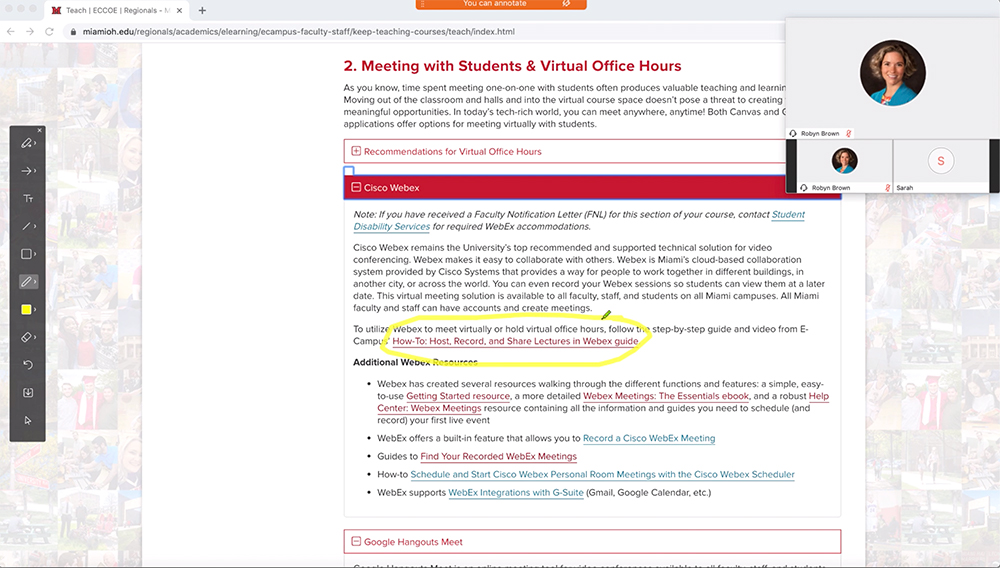Screen dimensions: 1000x568
Task: Go back in the browser
Action: pyautogui.click(x=10, y=31)
